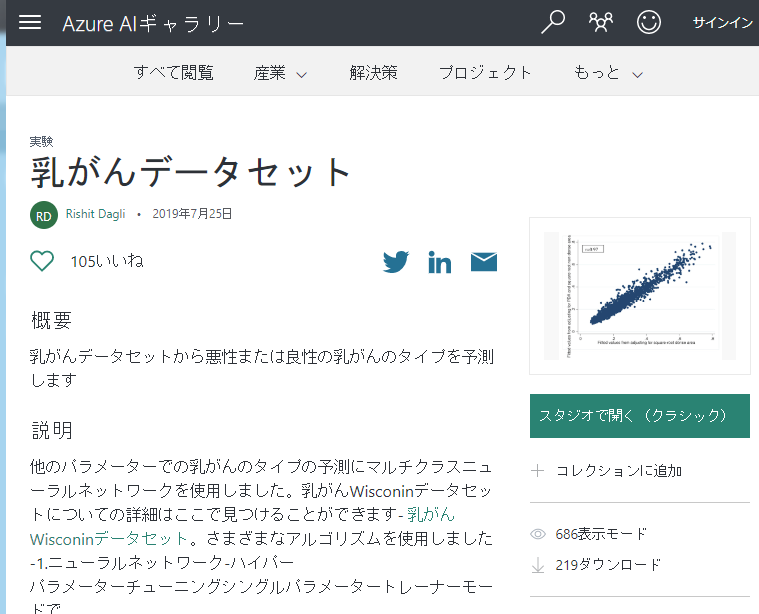This screenshot has width=759, height=614.
Task: Share on LinkedIn icon
Action: 440,262
